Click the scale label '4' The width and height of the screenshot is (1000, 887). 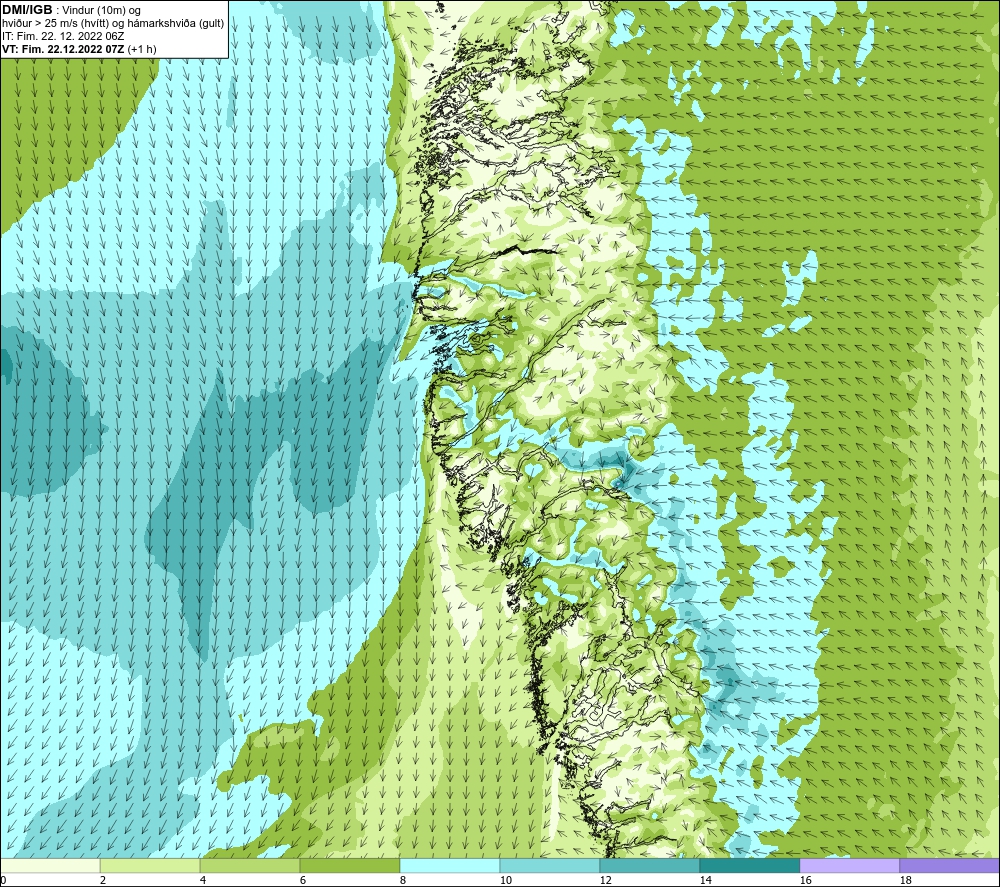203,880
